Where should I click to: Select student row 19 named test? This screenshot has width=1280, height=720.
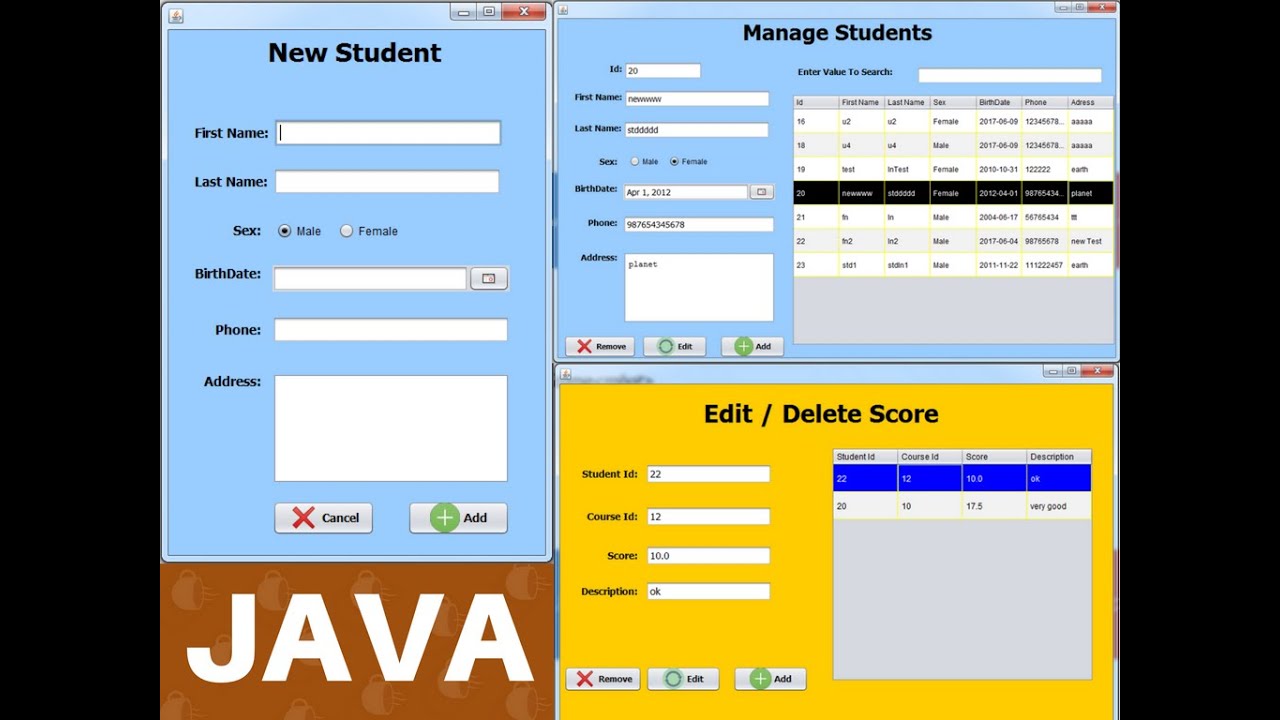click(x=953, y=169)
